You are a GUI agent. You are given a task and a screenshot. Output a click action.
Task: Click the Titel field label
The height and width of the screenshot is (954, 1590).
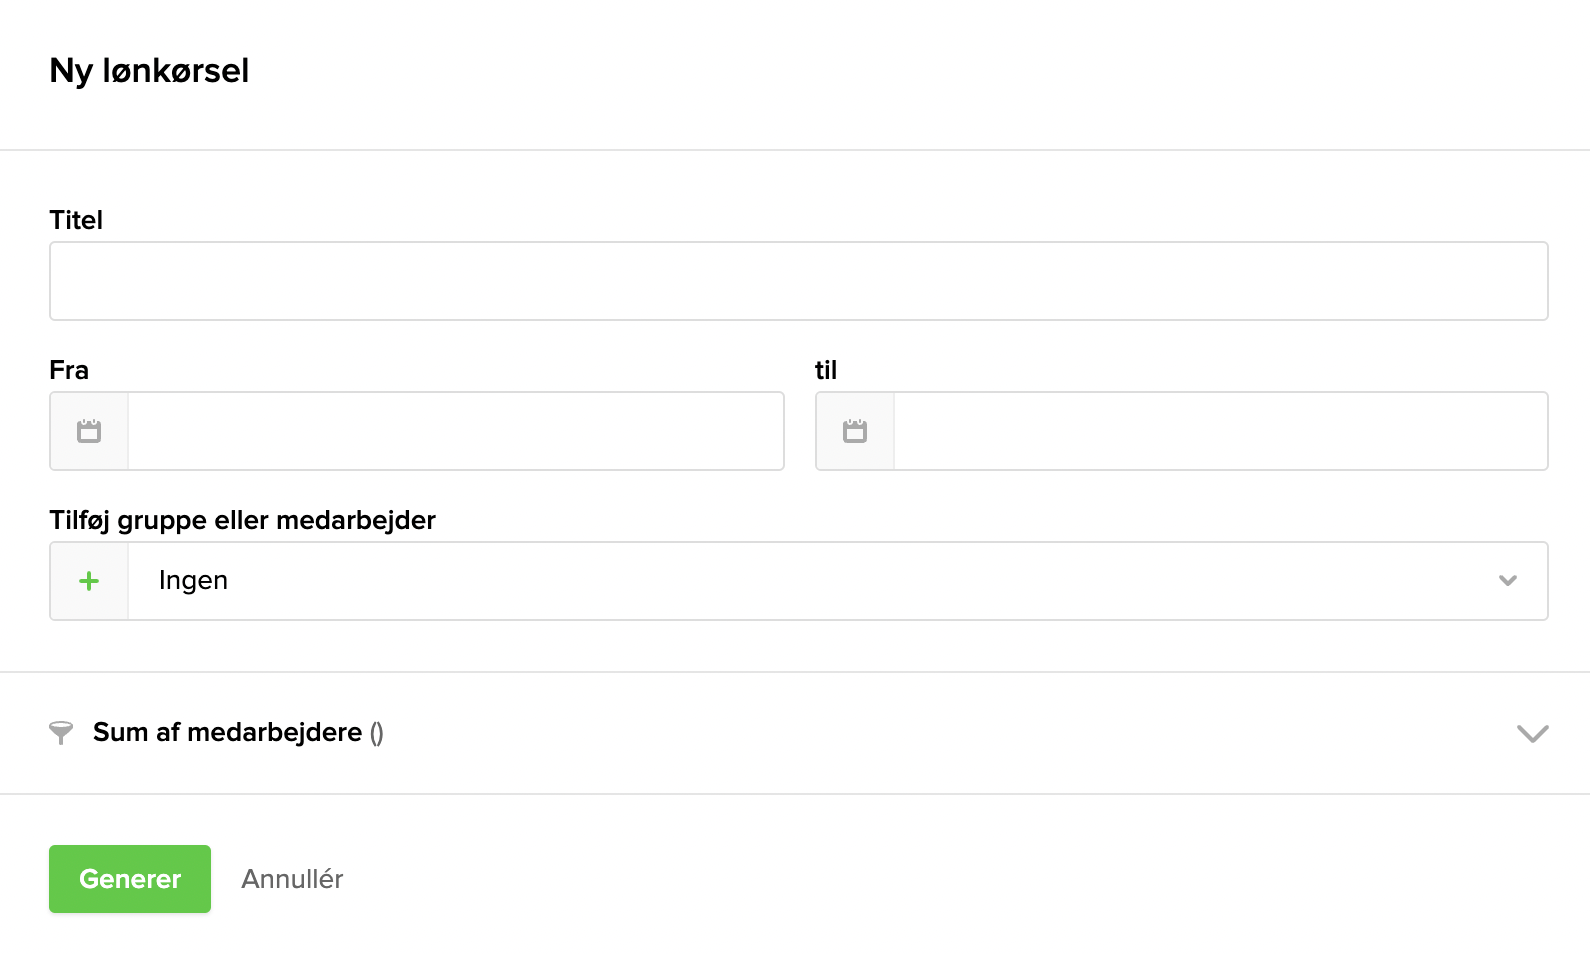click(x=76, y=220)
